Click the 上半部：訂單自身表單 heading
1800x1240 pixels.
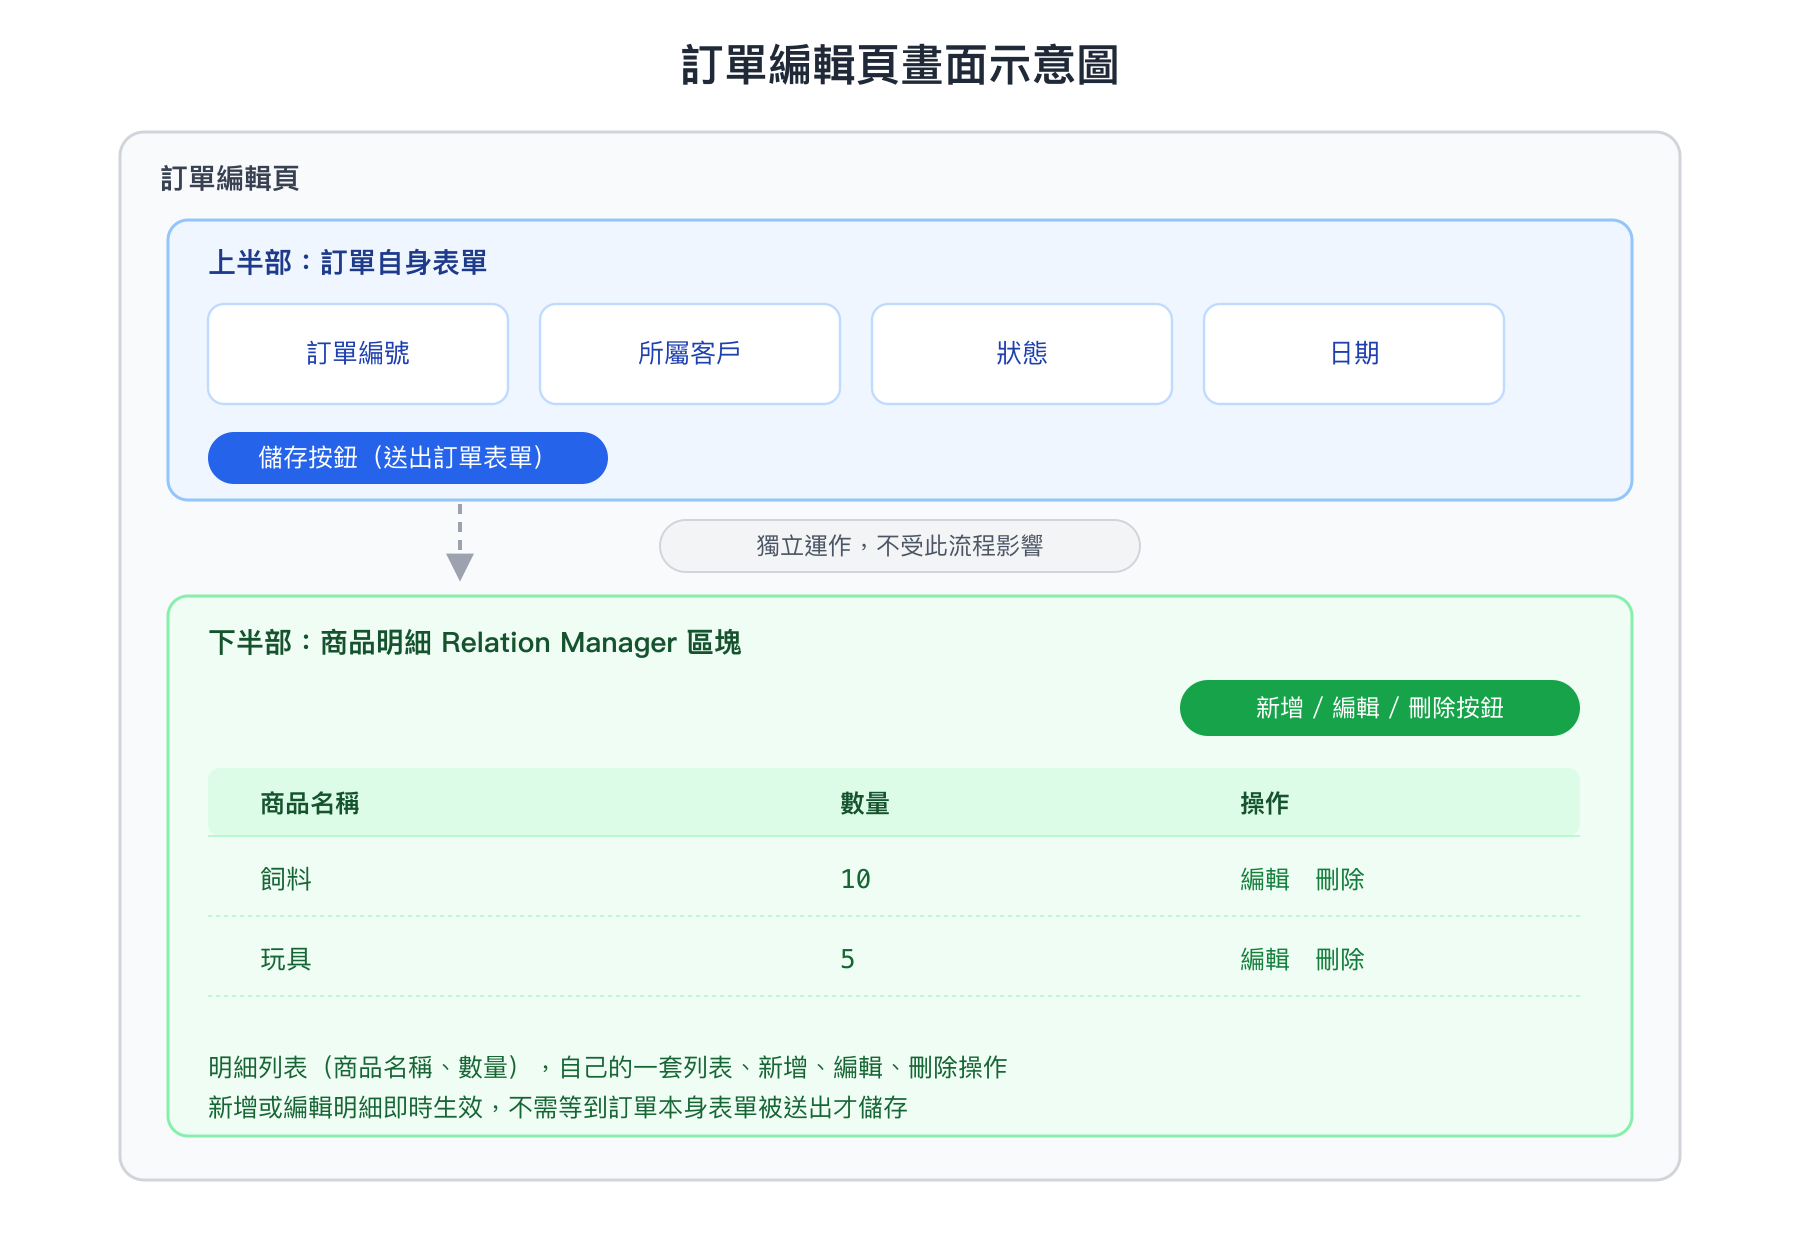click(348, 263)
